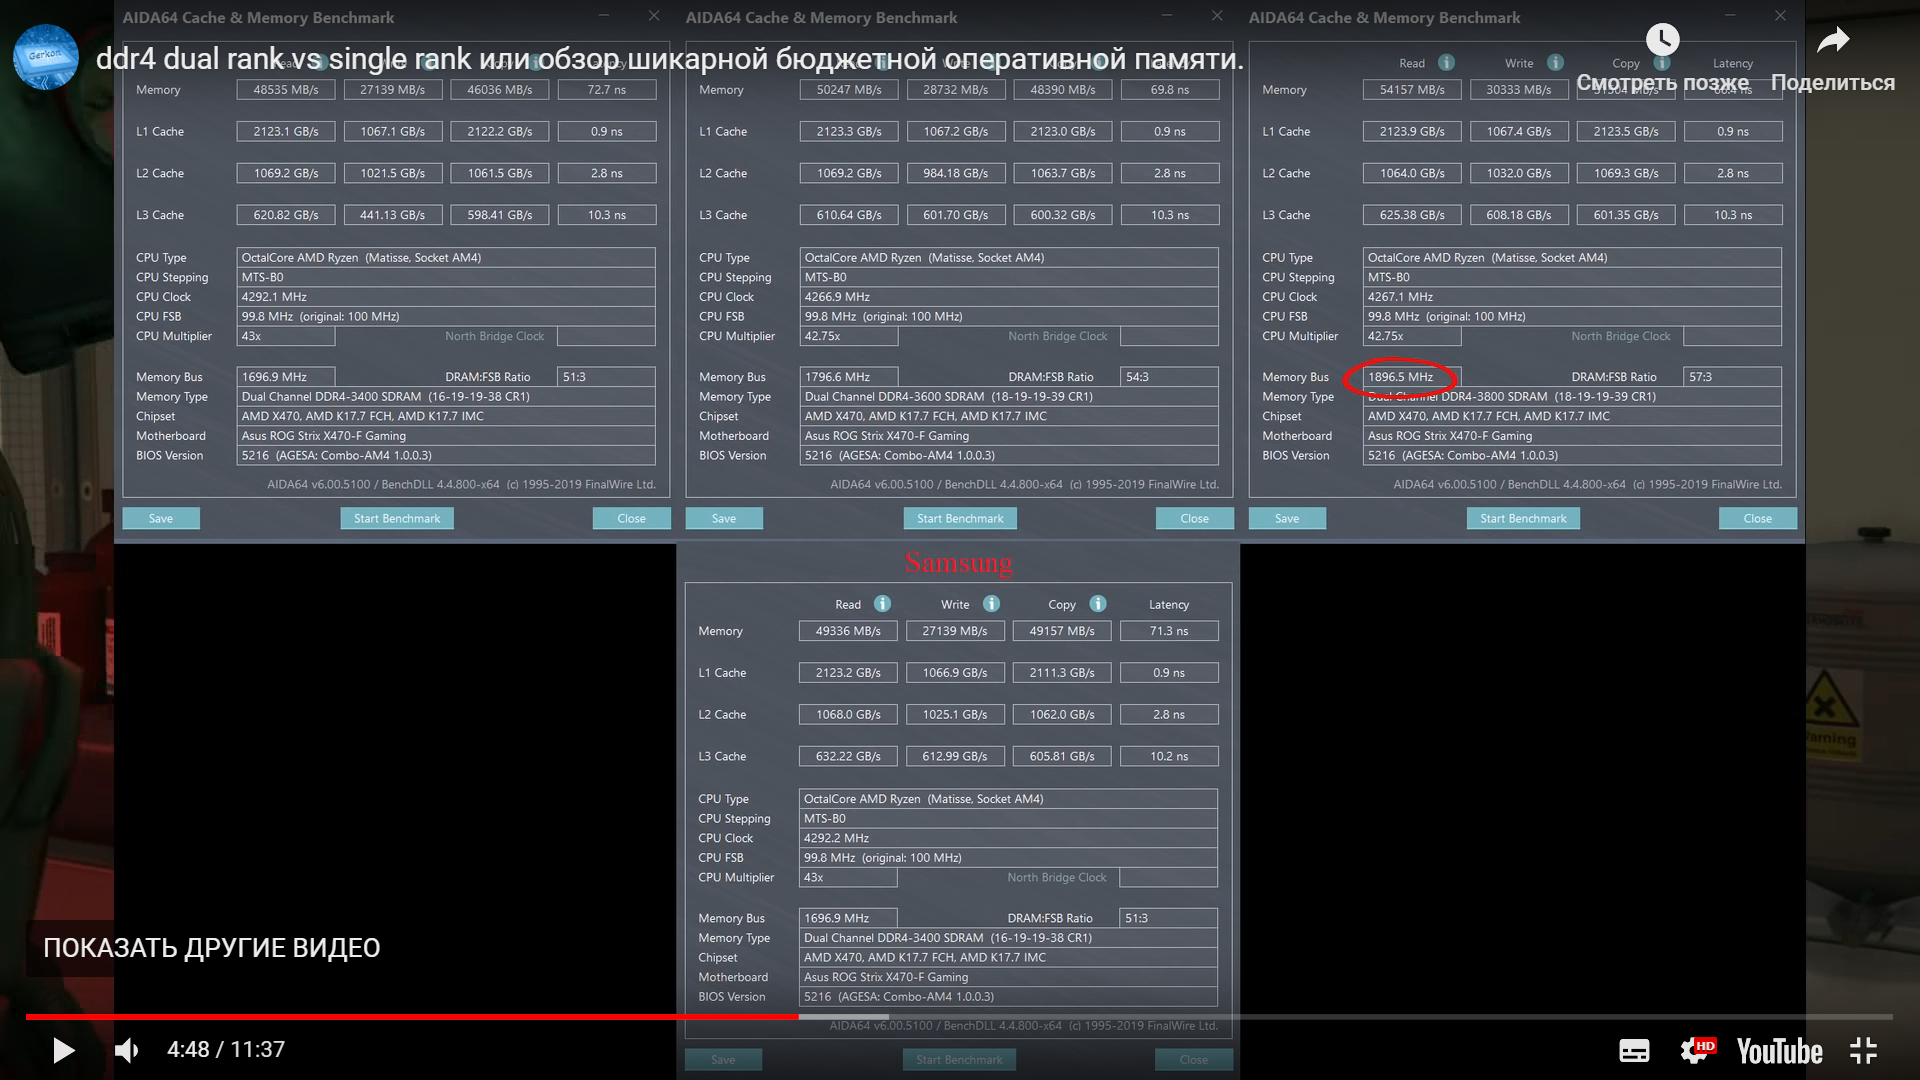
Task: Open the channel avatar icon
Action: point(46,57)
